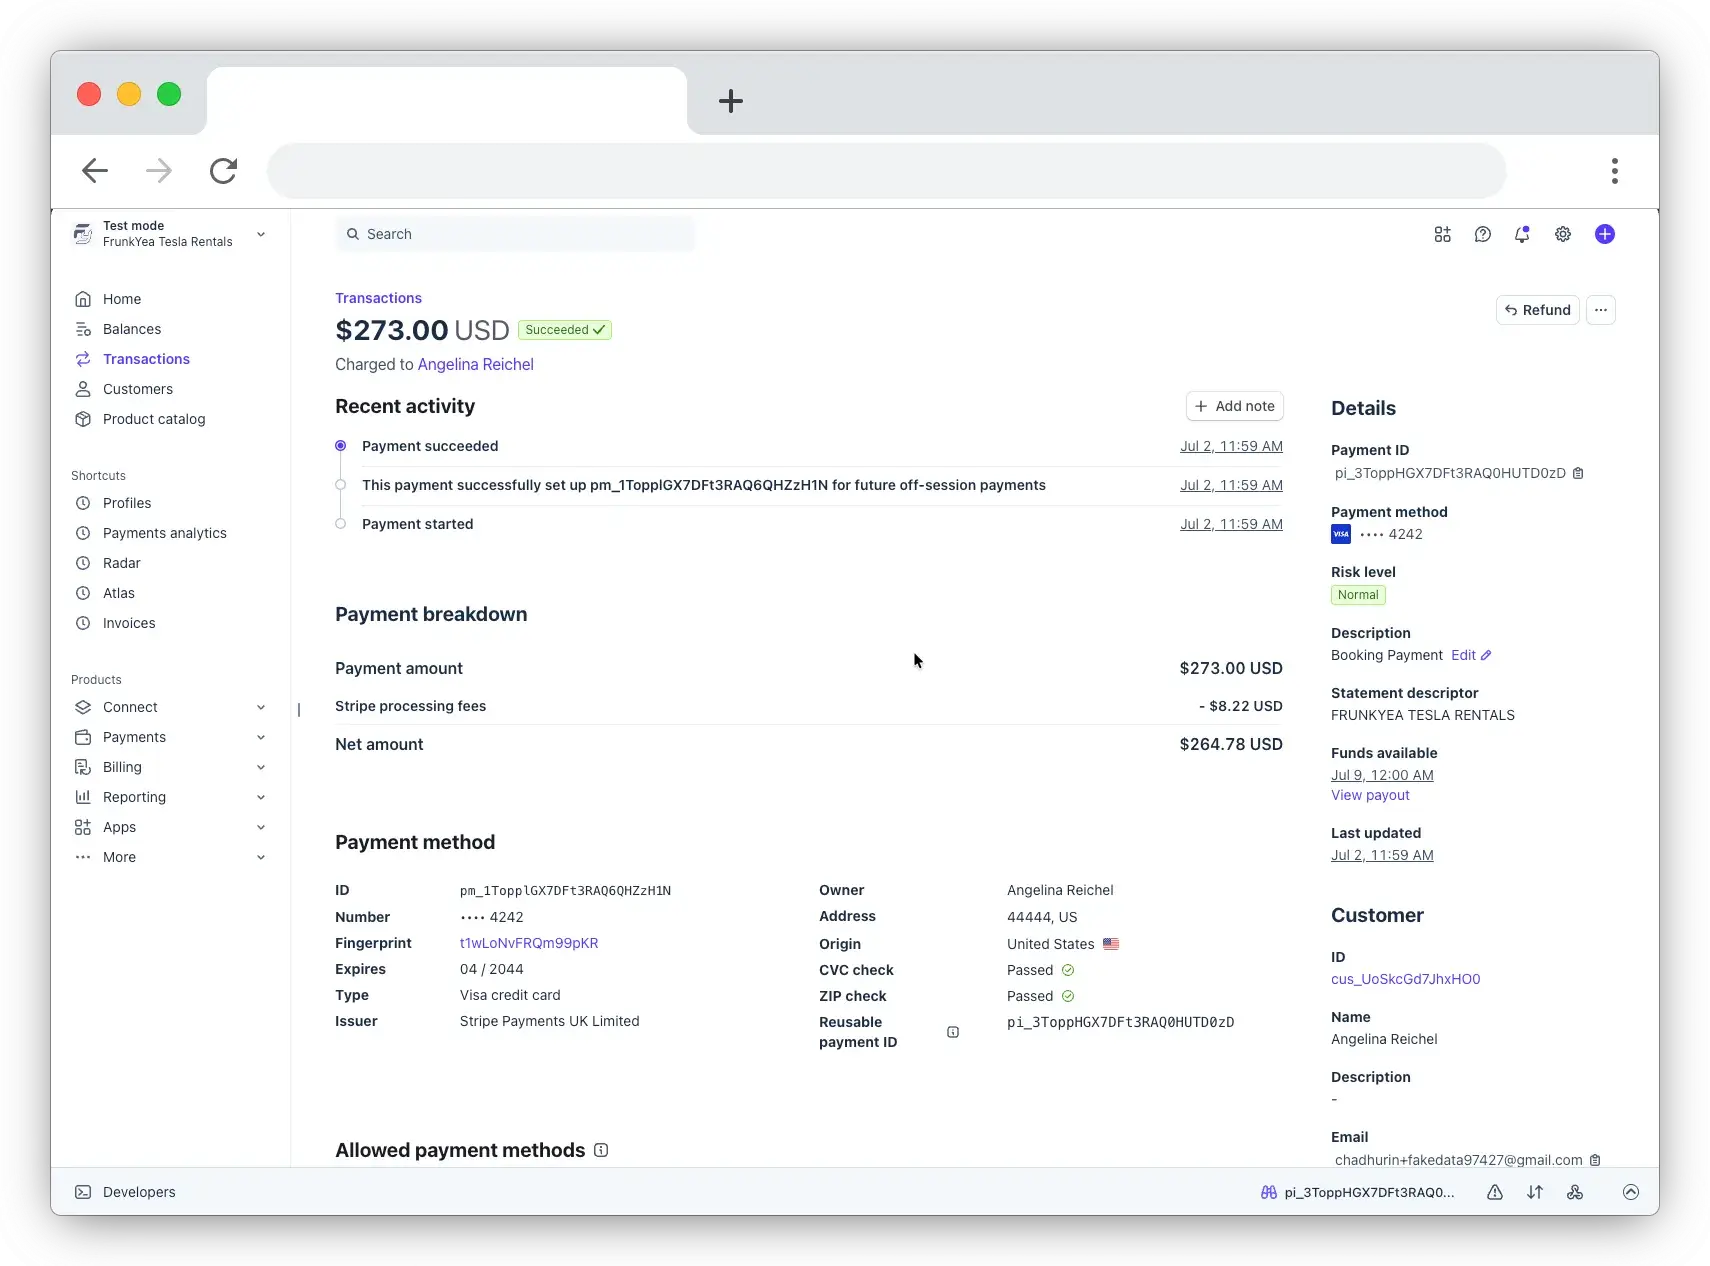Click the Succeeded status badge
Screen dimensions: 1710x1266
pyautogui.click(x=565, y=330)
